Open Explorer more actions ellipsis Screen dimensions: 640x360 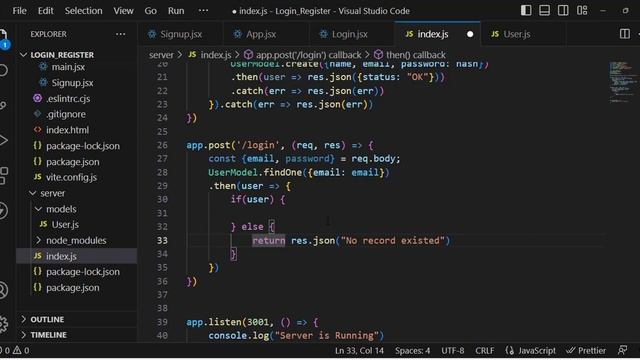pyautogui.click(x=120, y=34)
